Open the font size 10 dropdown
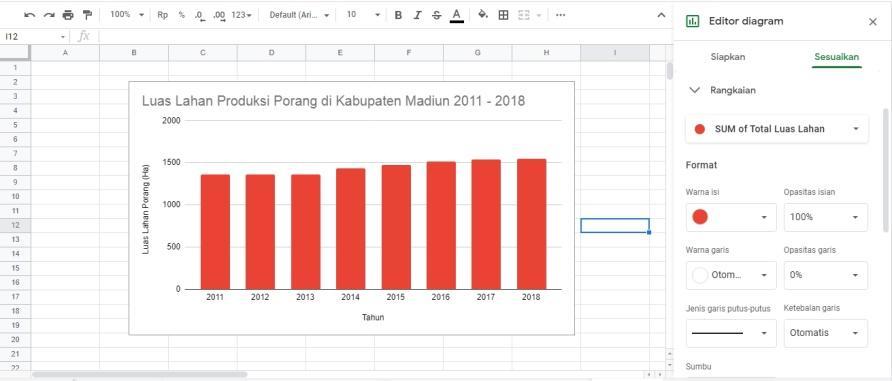 coord(363,15)
